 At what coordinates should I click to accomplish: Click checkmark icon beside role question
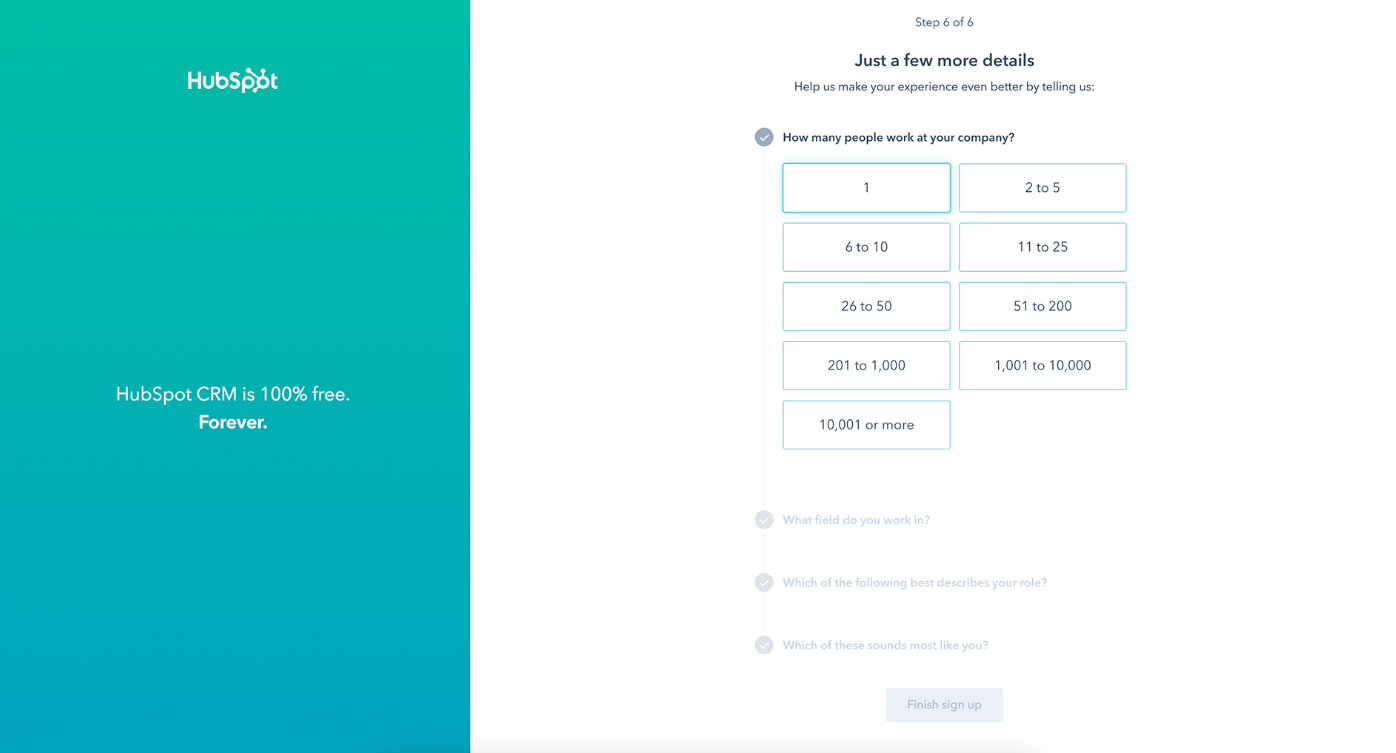pos(764,583)
